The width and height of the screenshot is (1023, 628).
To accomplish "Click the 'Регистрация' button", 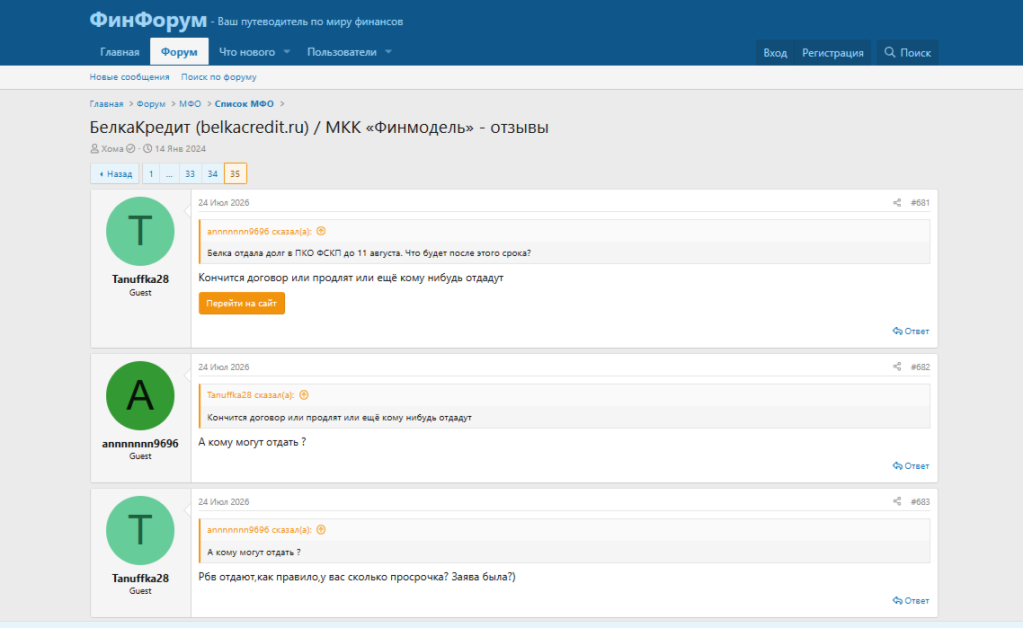I will tap(832, 53).
